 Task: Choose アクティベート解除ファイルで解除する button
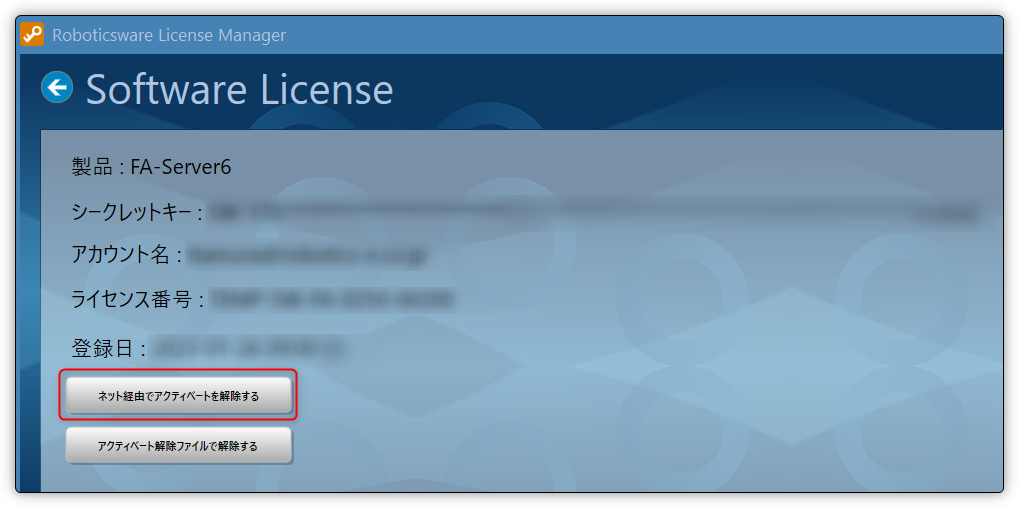(x=179, y=446)
